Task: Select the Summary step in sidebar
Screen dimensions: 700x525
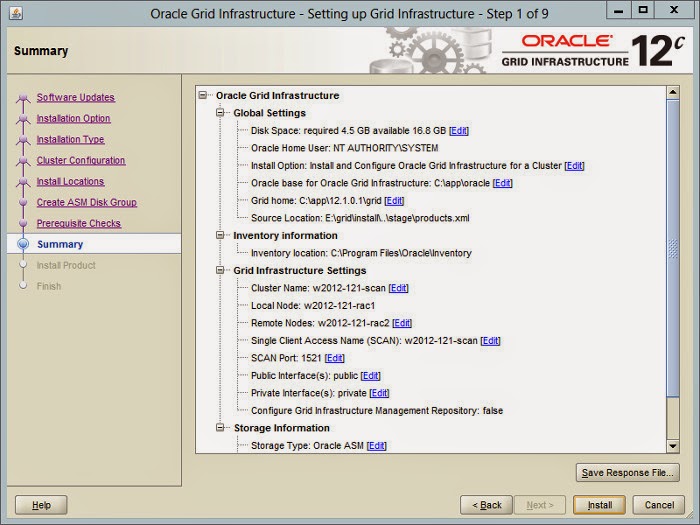Action: tap(60, 244)
